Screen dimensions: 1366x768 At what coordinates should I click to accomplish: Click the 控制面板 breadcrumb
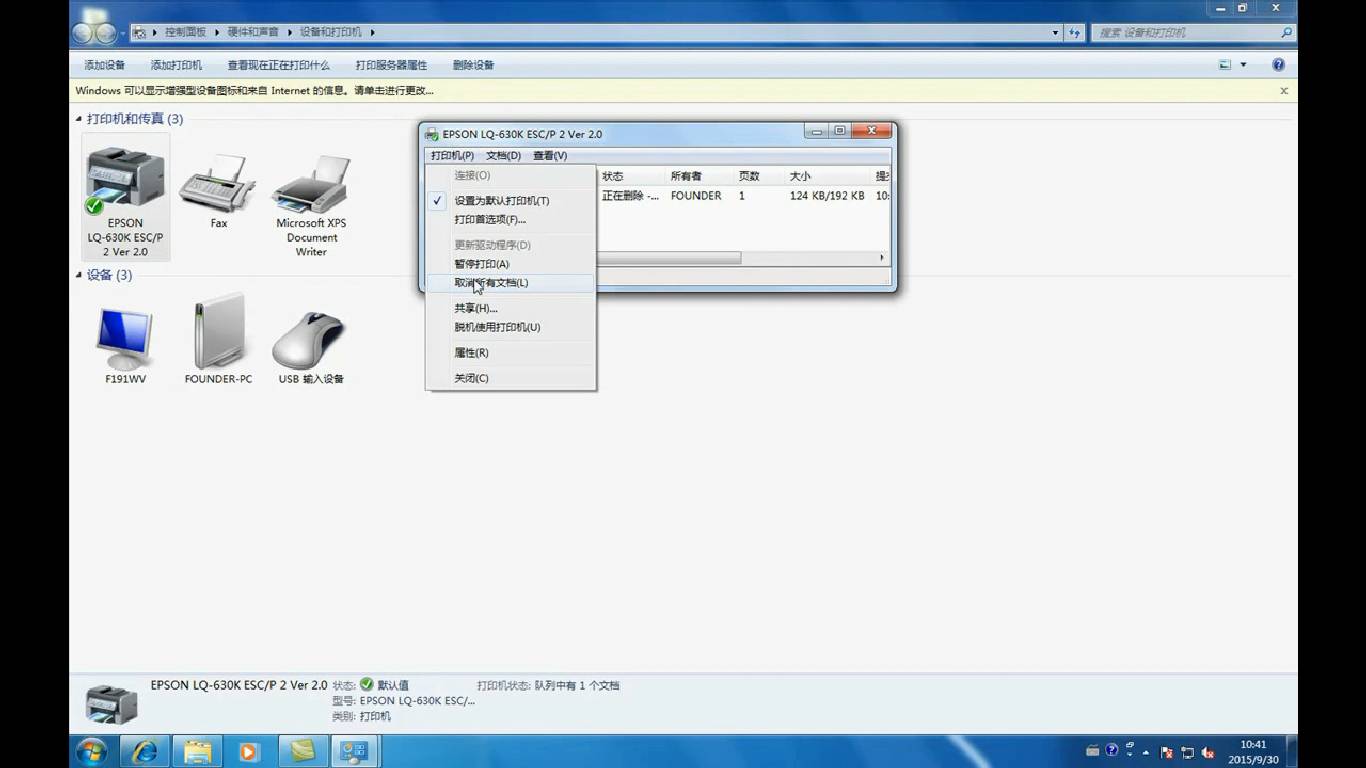coord(185,32)
